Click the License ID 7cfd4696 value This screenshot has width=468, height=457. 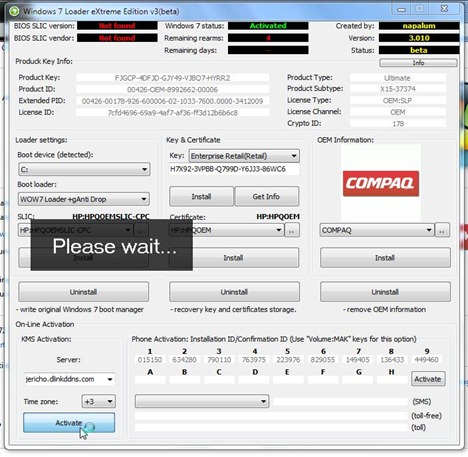pos(173,113)
